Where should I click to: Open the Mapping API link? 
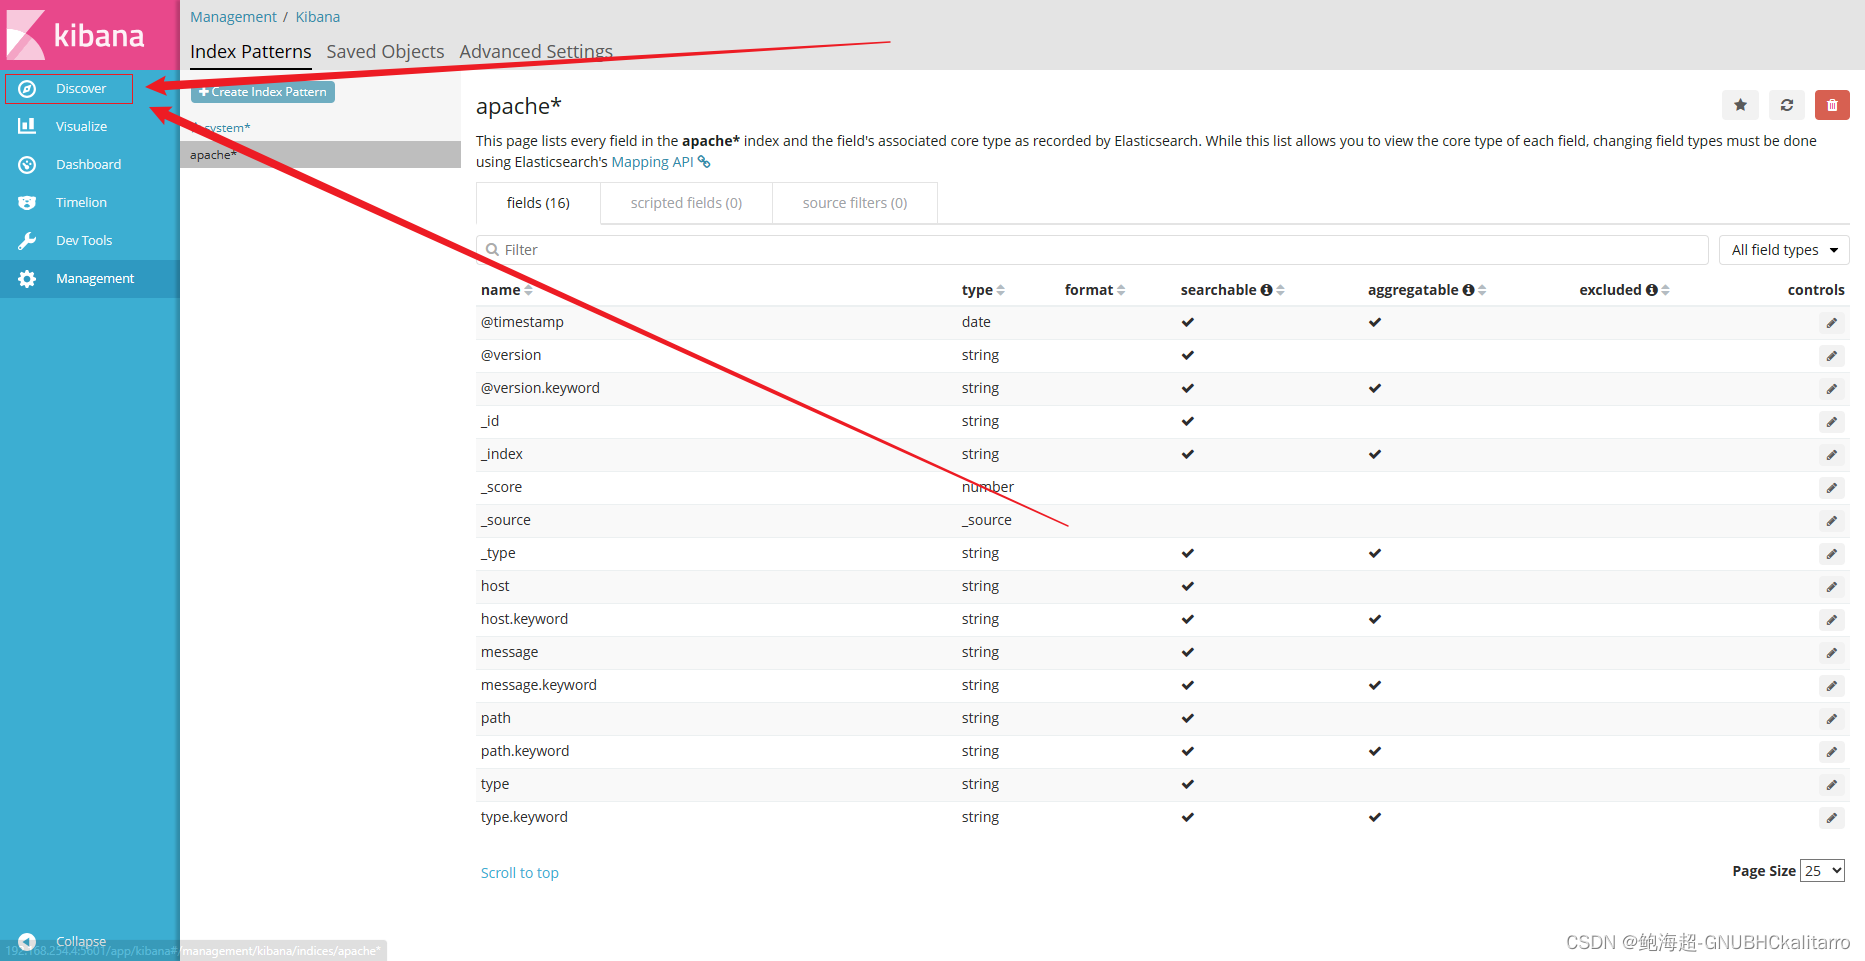point(660,162)
